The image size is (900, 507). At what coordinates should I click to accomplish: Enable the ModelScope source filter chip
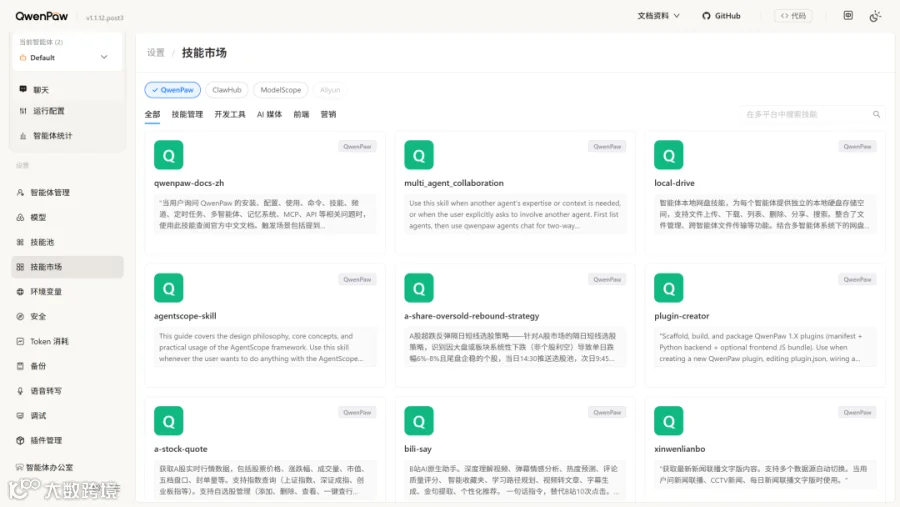281,90
